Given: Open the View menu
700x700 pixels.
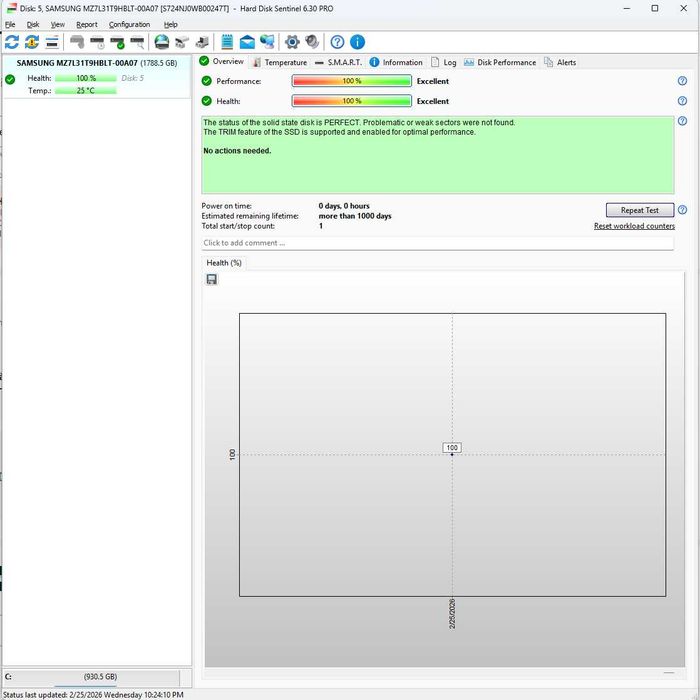Looking at the screenshot, I should [58, 25].
